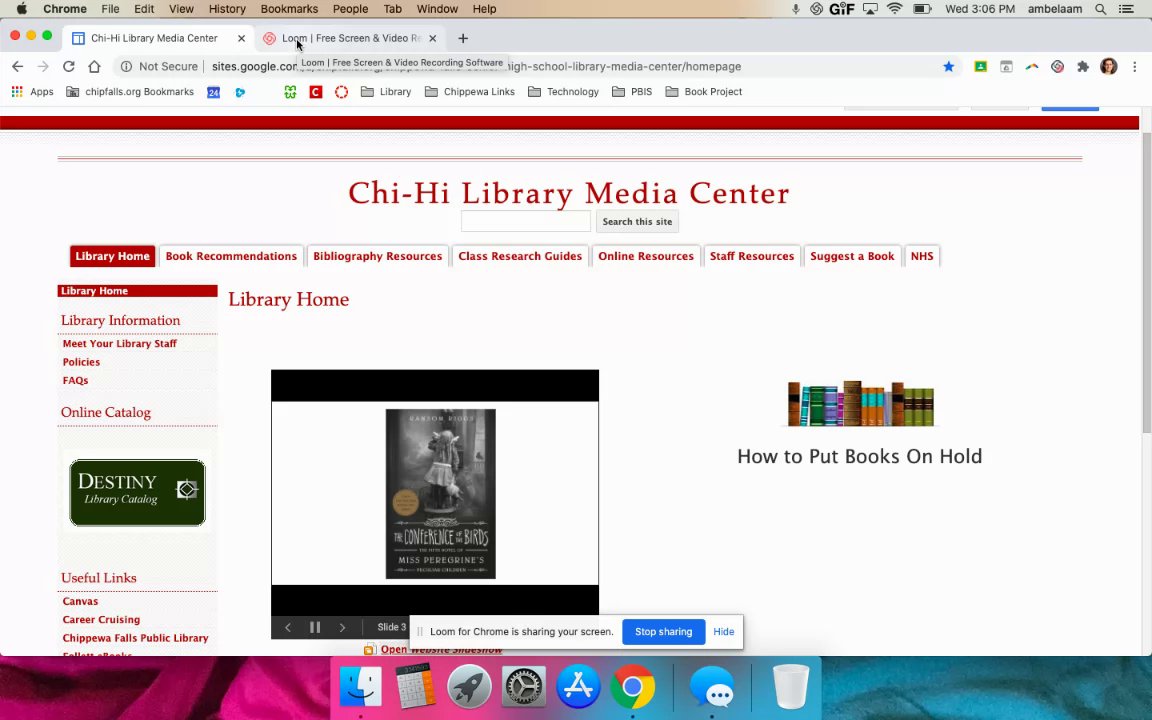Select the Class Research Guides tab
Viewport: 1152px width, 720px height.
click(x=520, y=256)
